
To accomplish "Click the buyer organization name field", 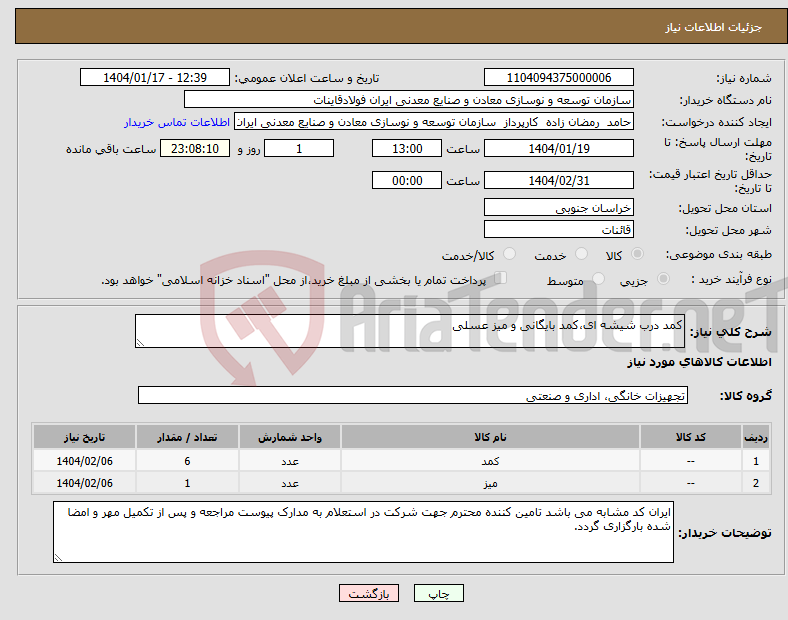I will click(409, 99).
